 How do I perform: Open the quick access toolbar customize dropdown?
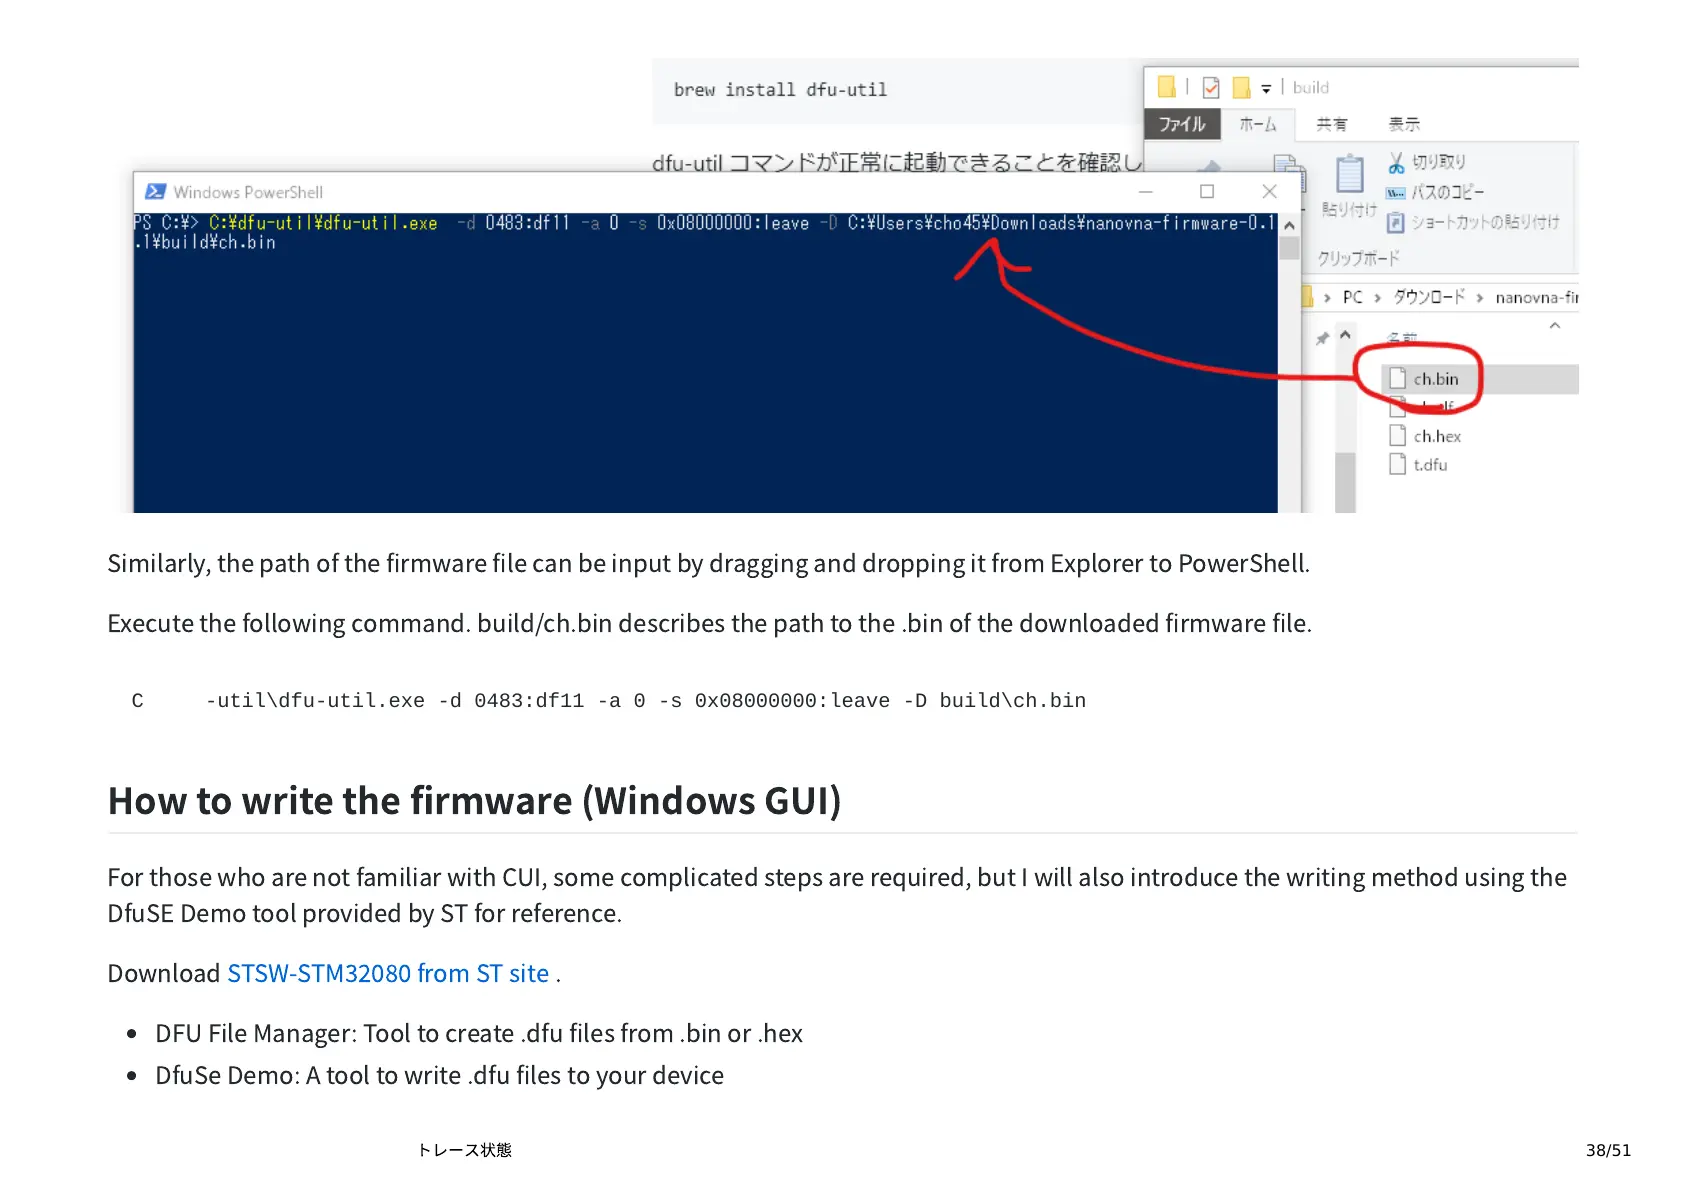coord(1266,89)
